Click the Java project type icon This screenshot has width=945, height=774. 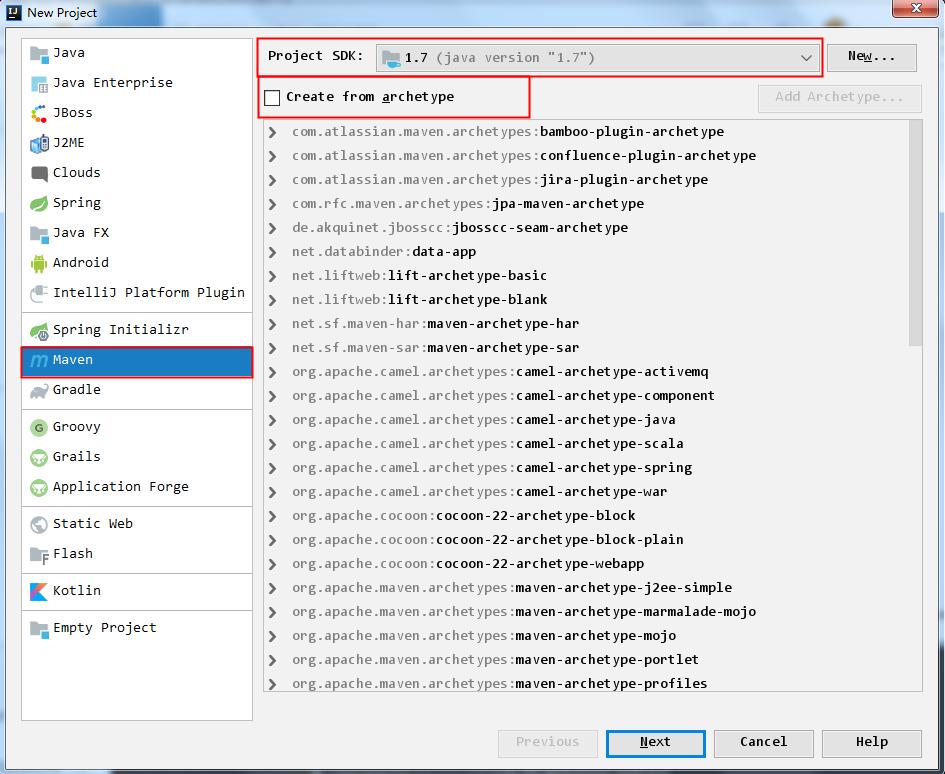(39, 54)
